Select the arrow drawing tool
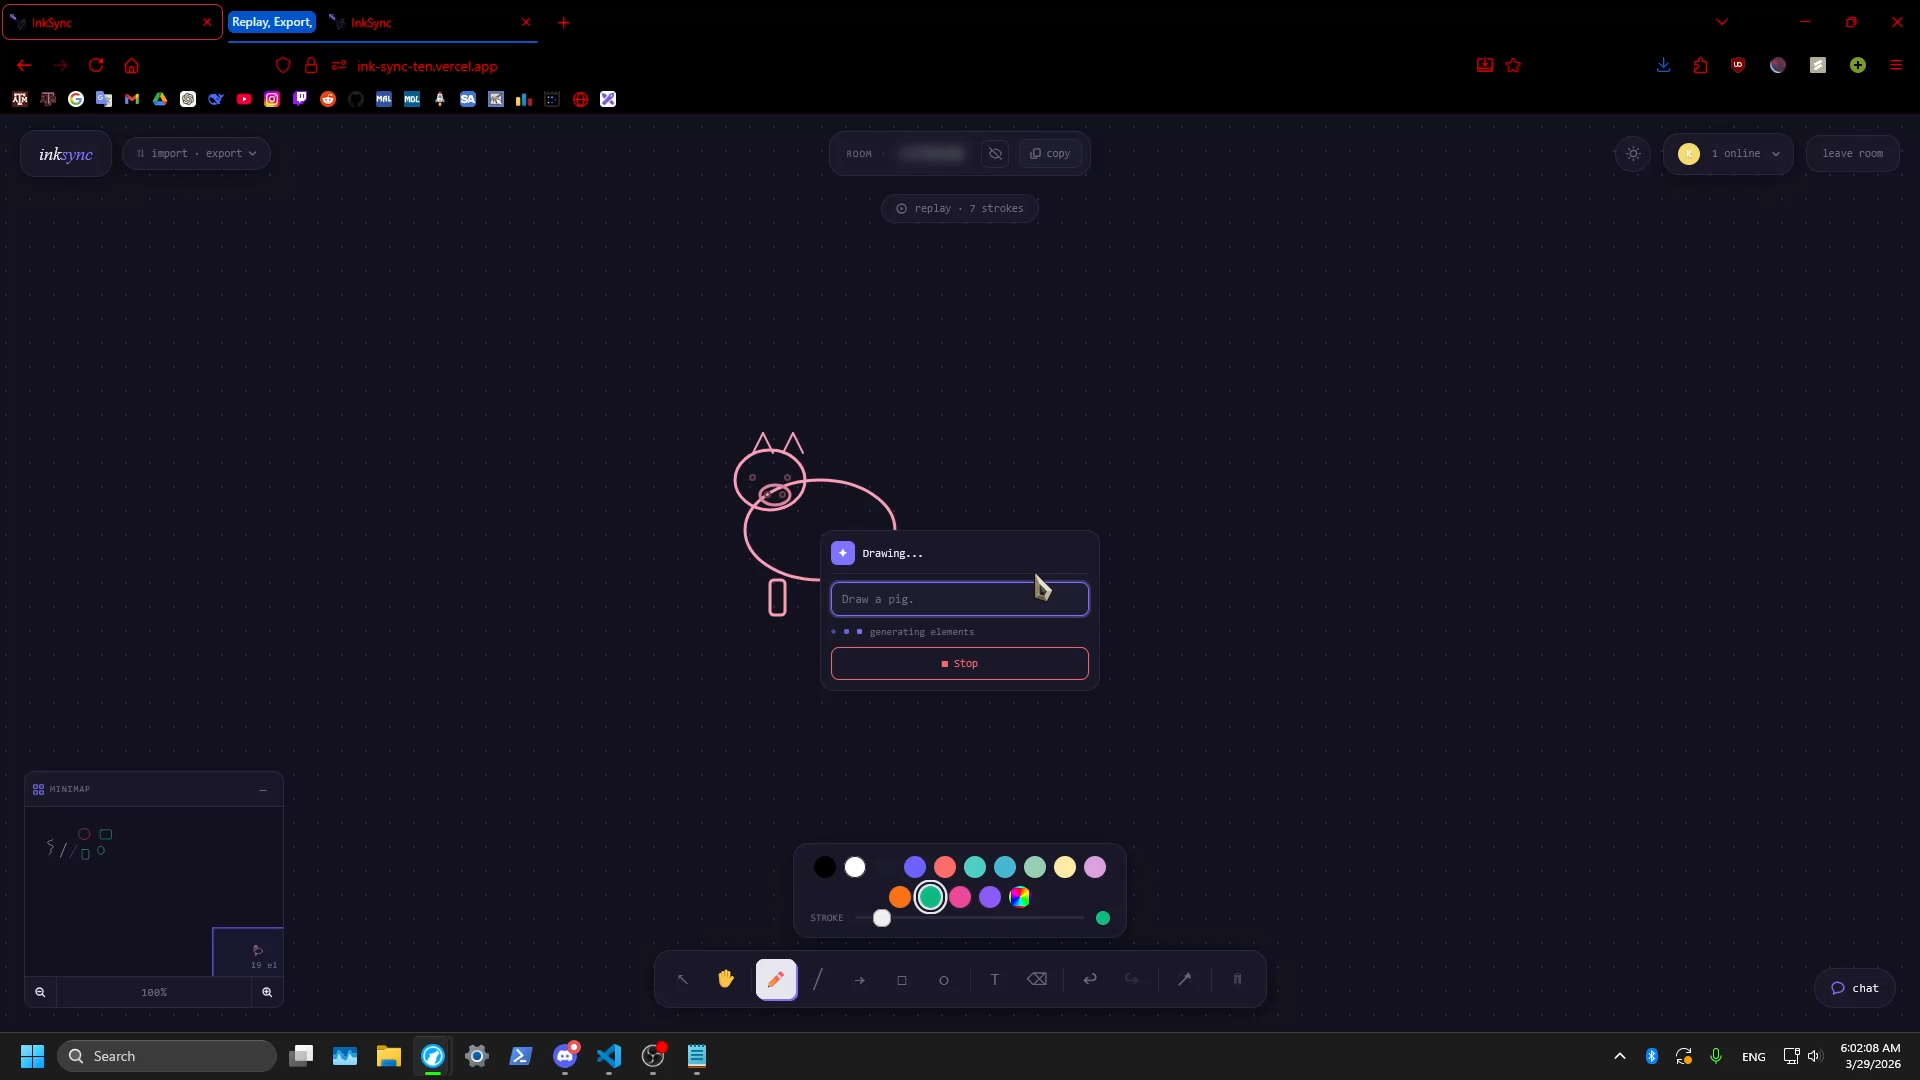Screen dimensions: 1920x1080 (x=860, y=980)
